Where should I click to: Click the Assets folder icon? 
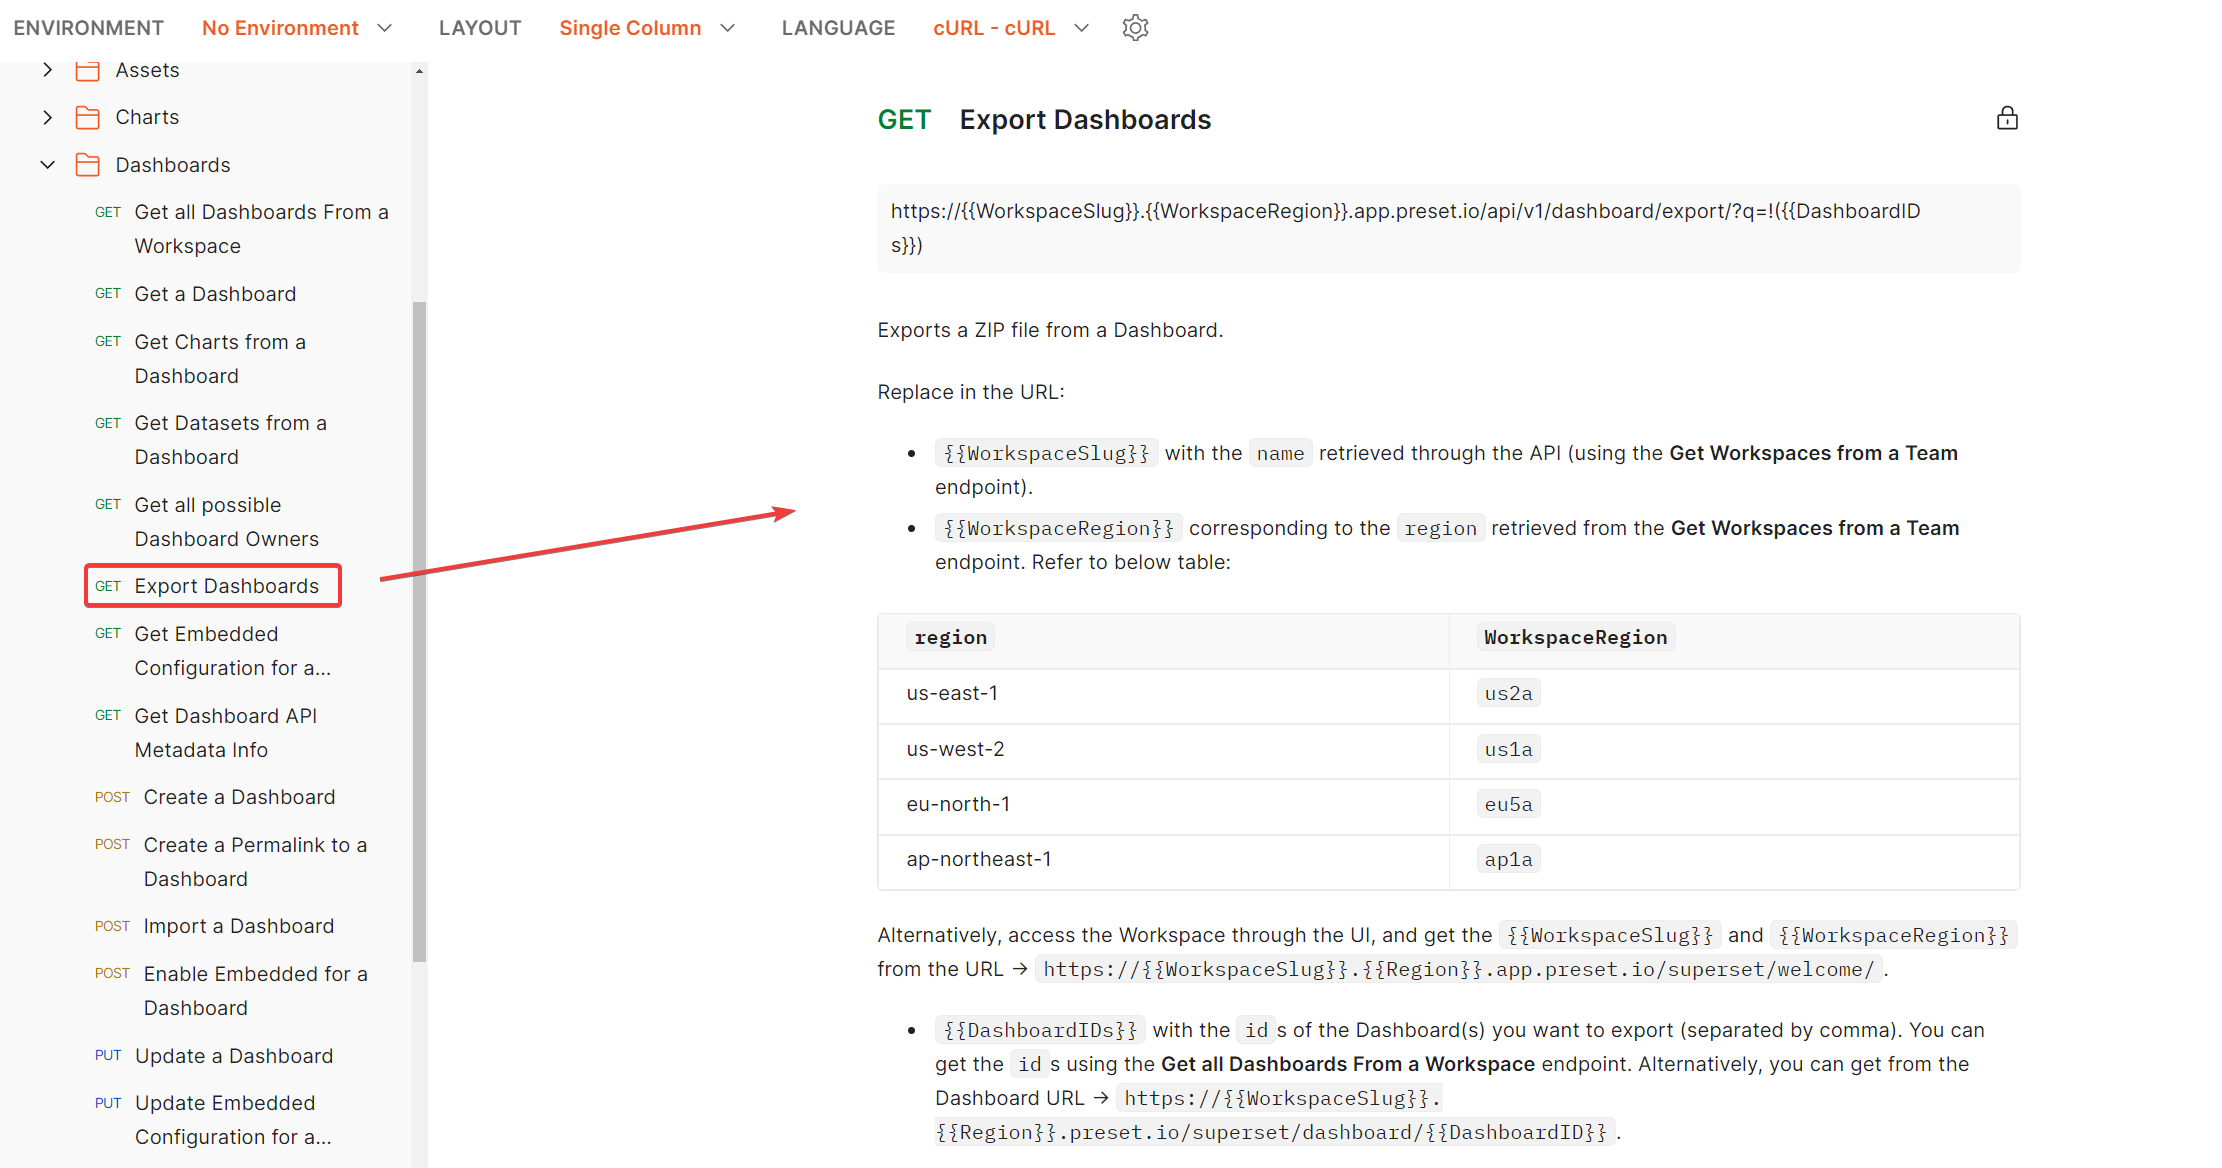coord(88,69)
